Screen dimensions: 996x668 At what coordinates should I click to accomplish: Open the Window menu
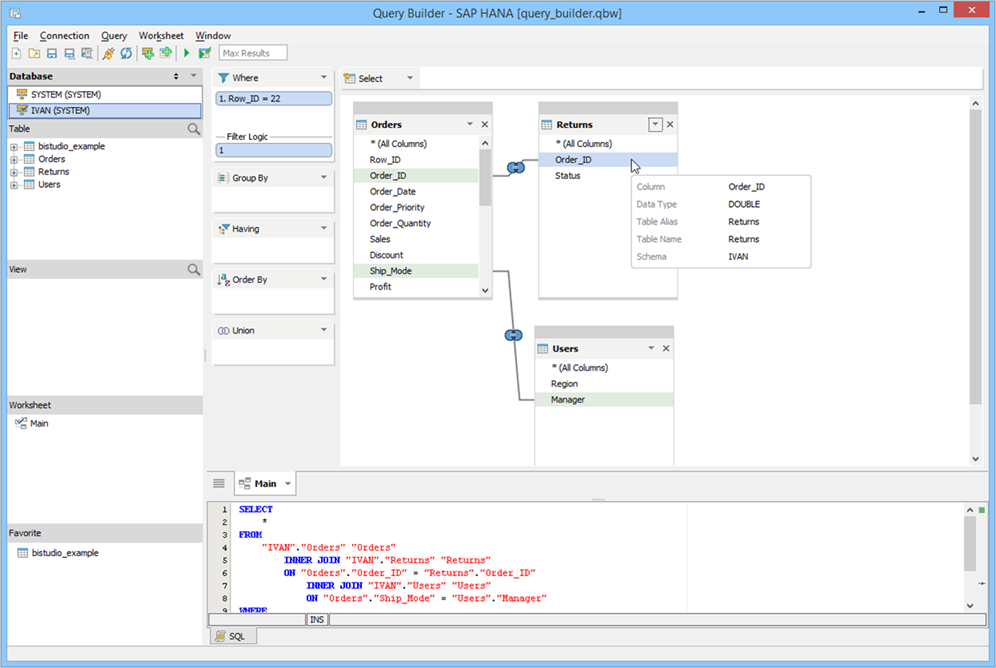coord(213,36)
